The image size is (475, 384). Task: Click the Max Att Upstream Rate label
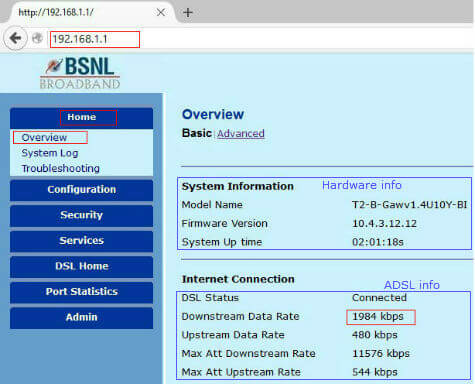tap(241, 372)
